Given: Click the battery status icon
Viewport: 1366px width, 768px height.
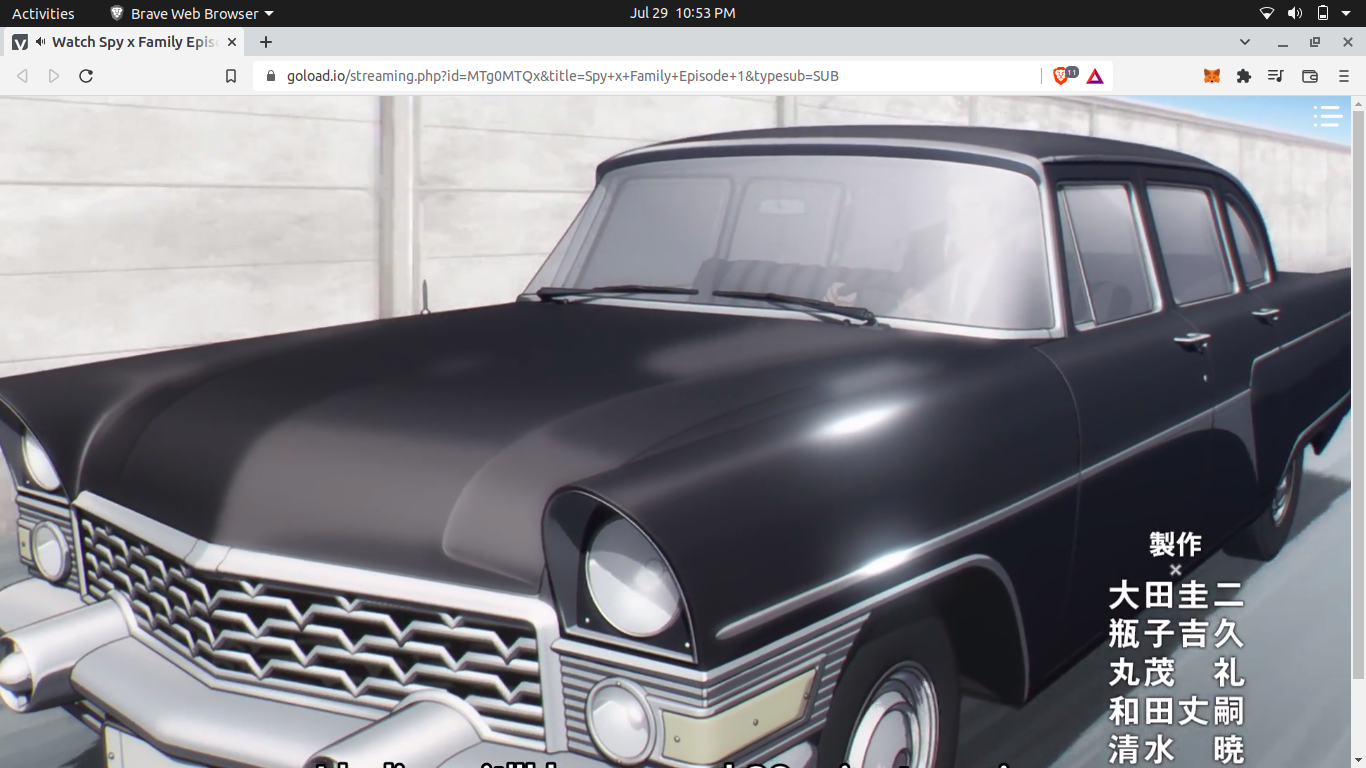Looking at the screenshot, I should coord(1322,13).
